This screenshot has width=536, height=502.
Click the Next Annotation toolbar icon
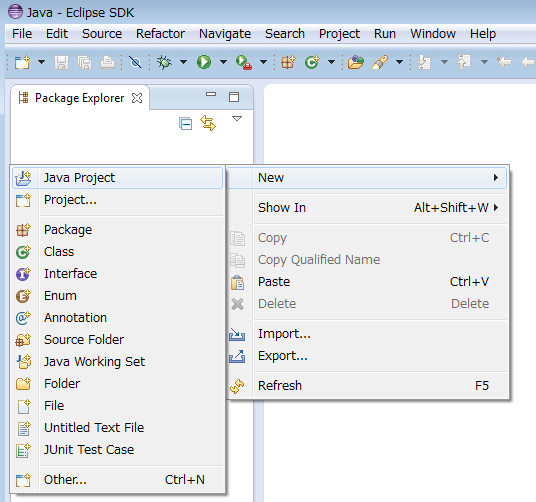(424, 62)
